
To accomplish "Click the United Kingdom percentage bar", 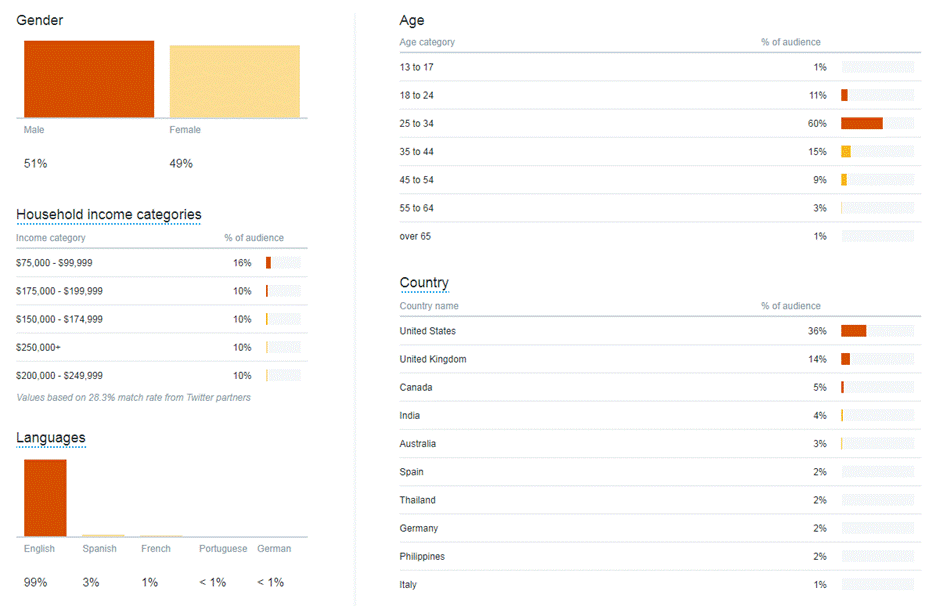I will pos(846,359).
